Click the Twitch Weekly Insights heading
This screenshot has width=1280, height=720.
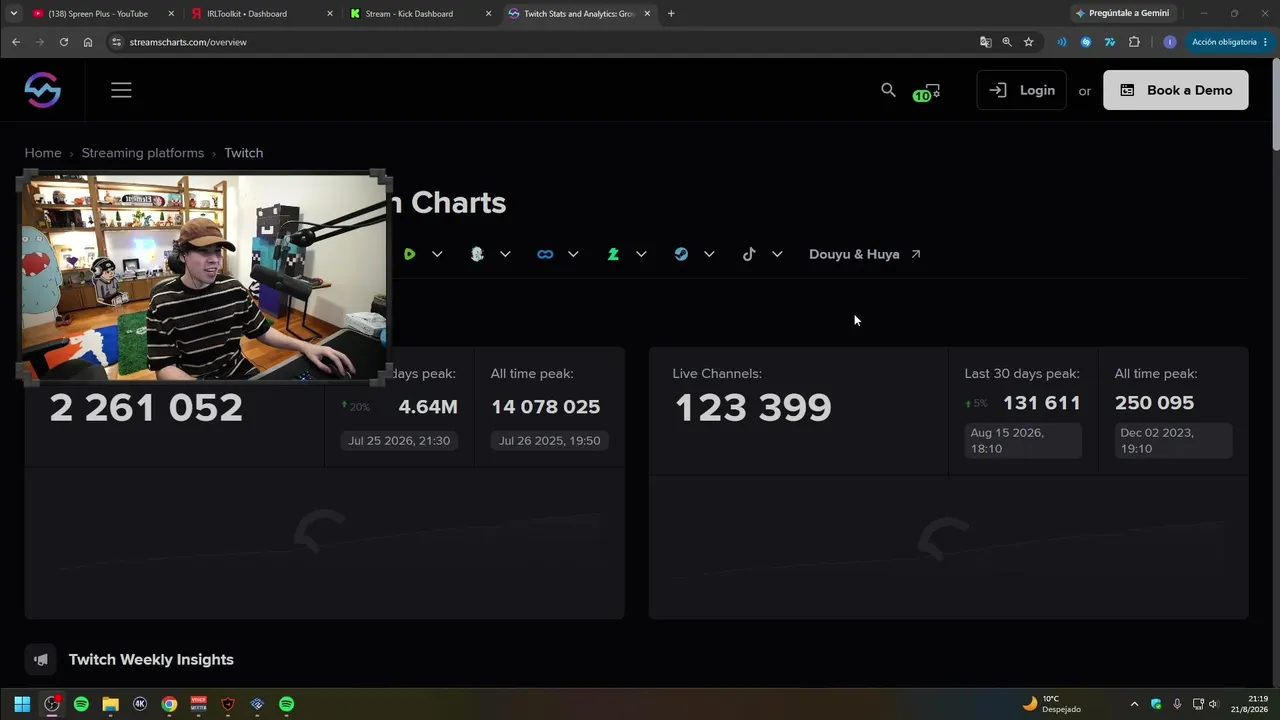point(151,660)
